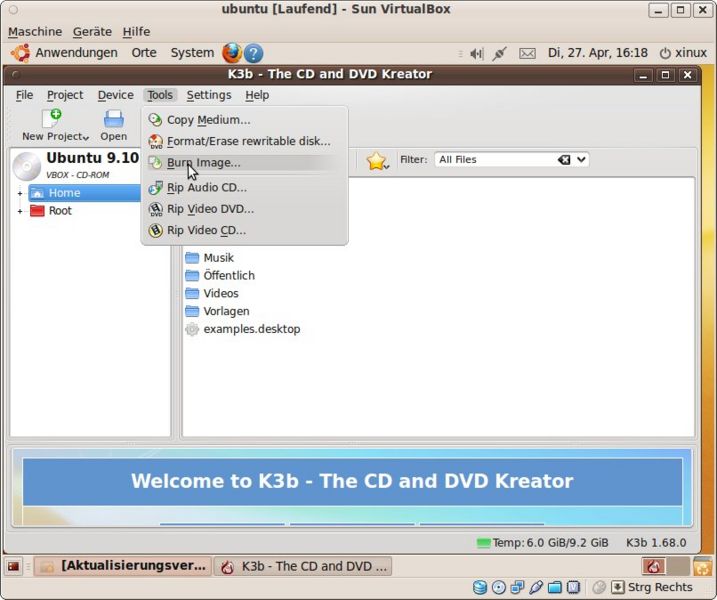Expand the Home tree node
The width and height of the screenshot is (717, 600).
[x=20, y=193]
